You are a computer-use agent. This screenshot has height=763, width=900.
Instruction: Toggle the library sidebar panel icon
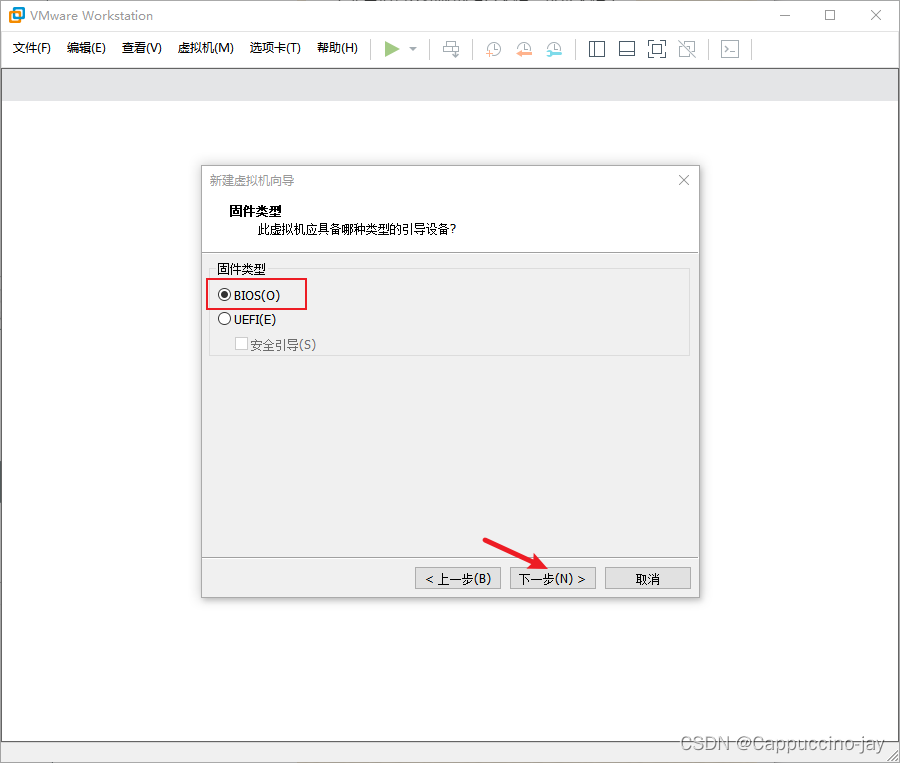[x=597, y=49]
